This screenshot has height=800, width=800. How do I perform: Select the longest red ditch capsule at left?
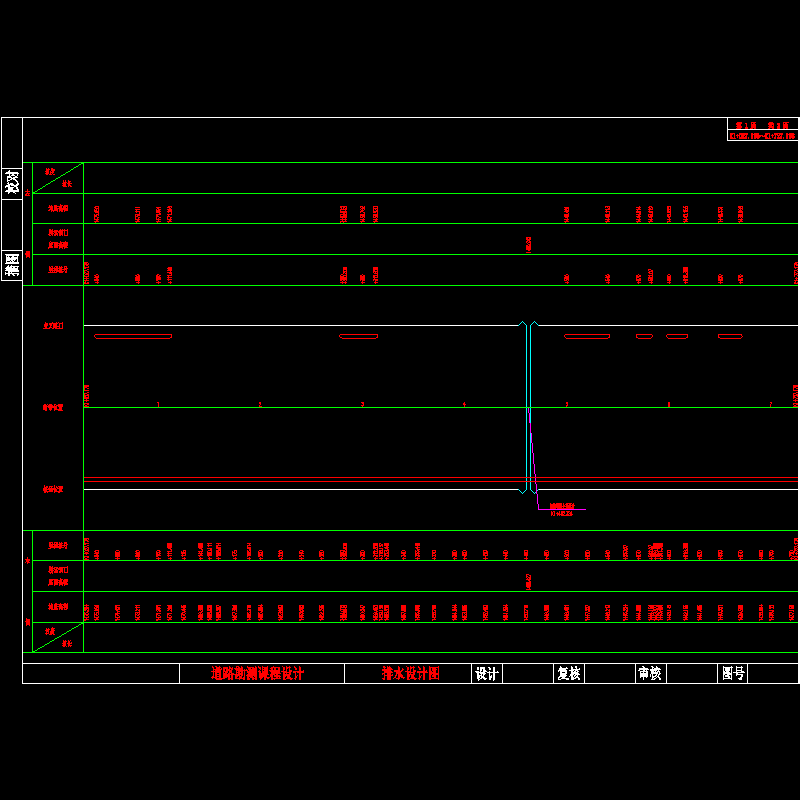click(x=133, y=336)
